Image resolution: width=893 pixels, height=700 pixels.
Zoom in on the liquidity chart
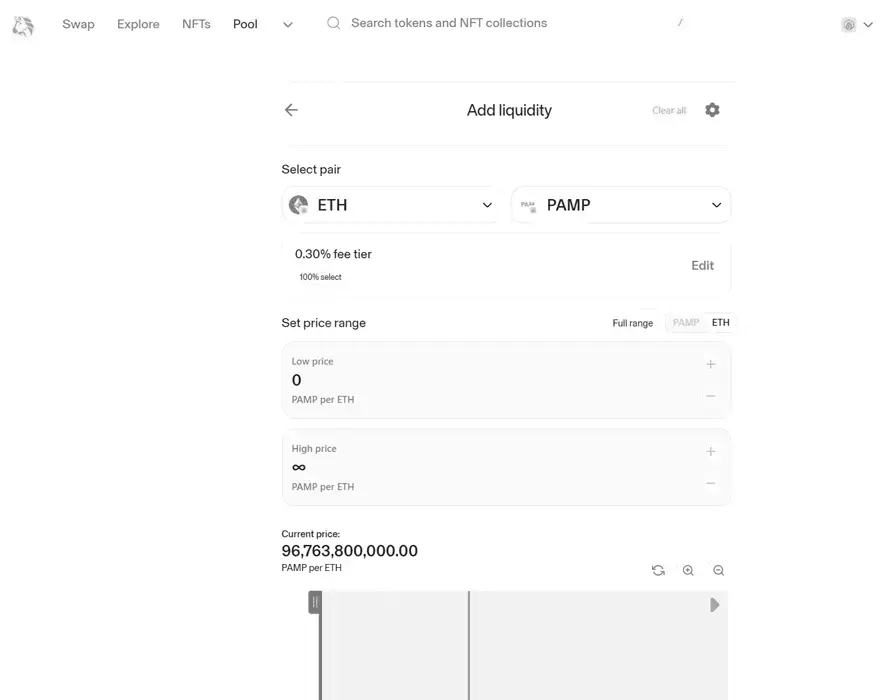(x=688, y=570)
